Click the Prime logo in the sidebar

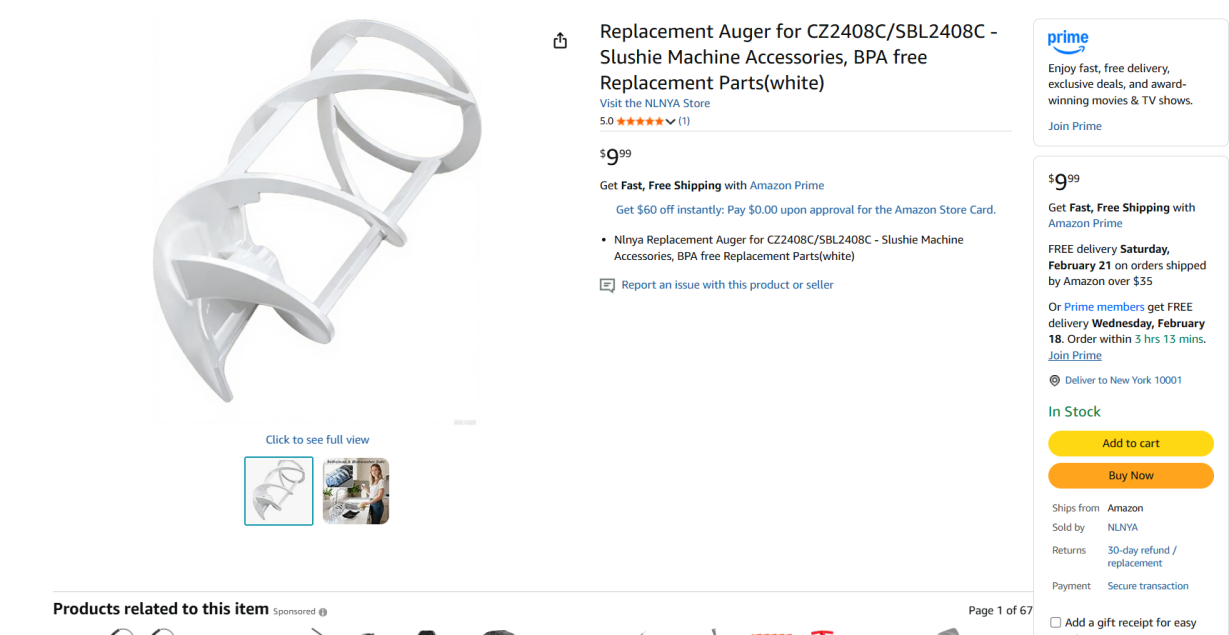click(1068, 41)
